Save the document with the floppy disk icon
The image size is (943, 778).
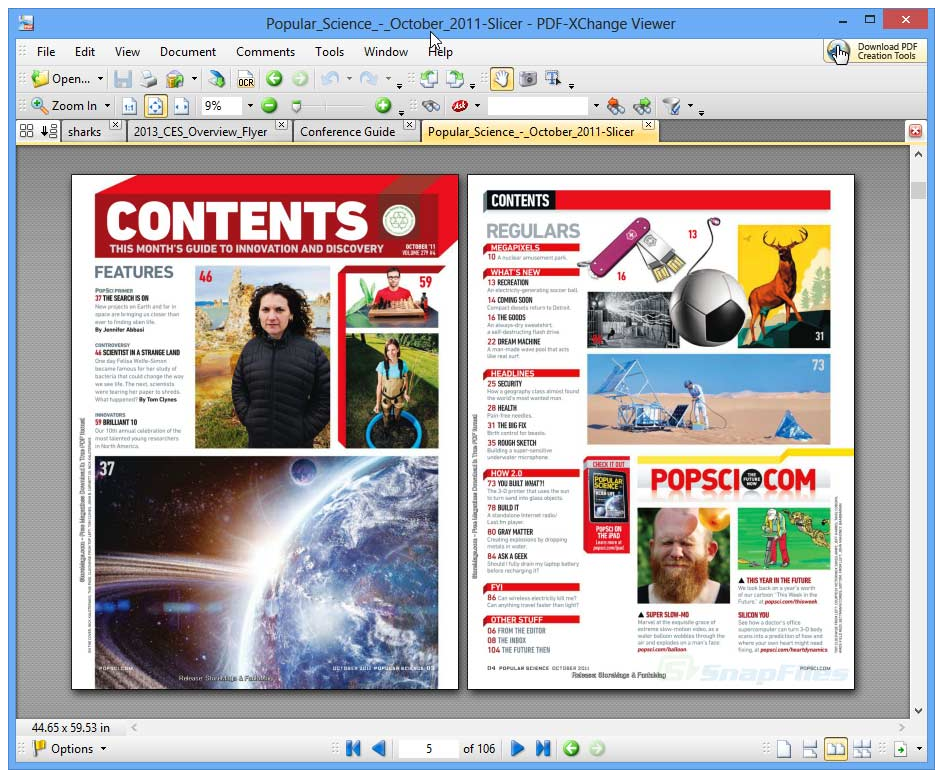tap(123, 79)
